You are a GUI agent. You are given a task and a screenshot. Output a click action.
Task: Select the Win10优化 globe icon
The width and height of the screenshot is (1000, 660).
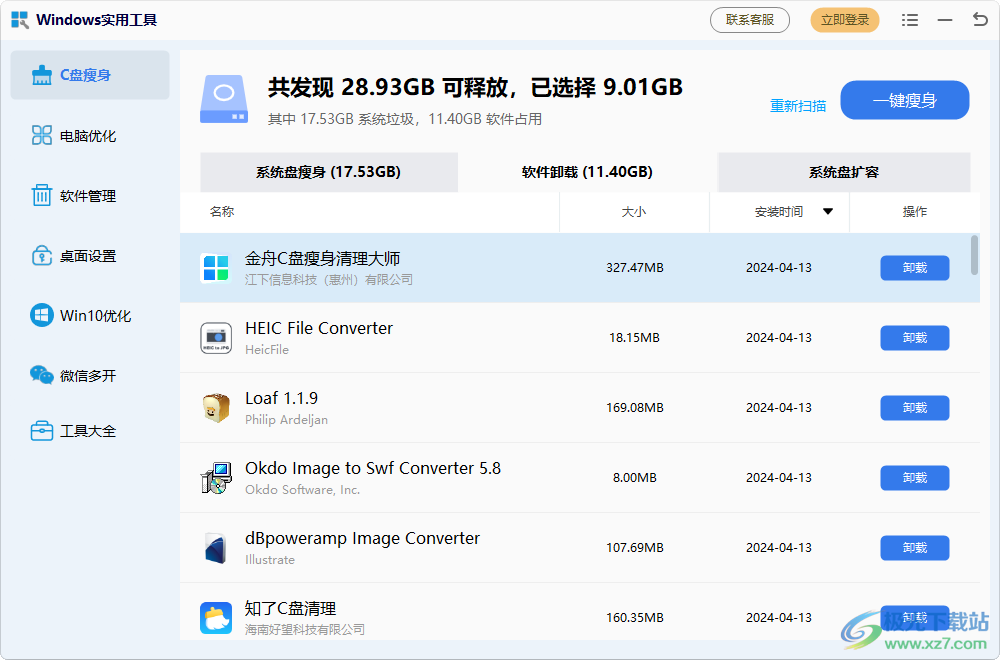point(41,315)
